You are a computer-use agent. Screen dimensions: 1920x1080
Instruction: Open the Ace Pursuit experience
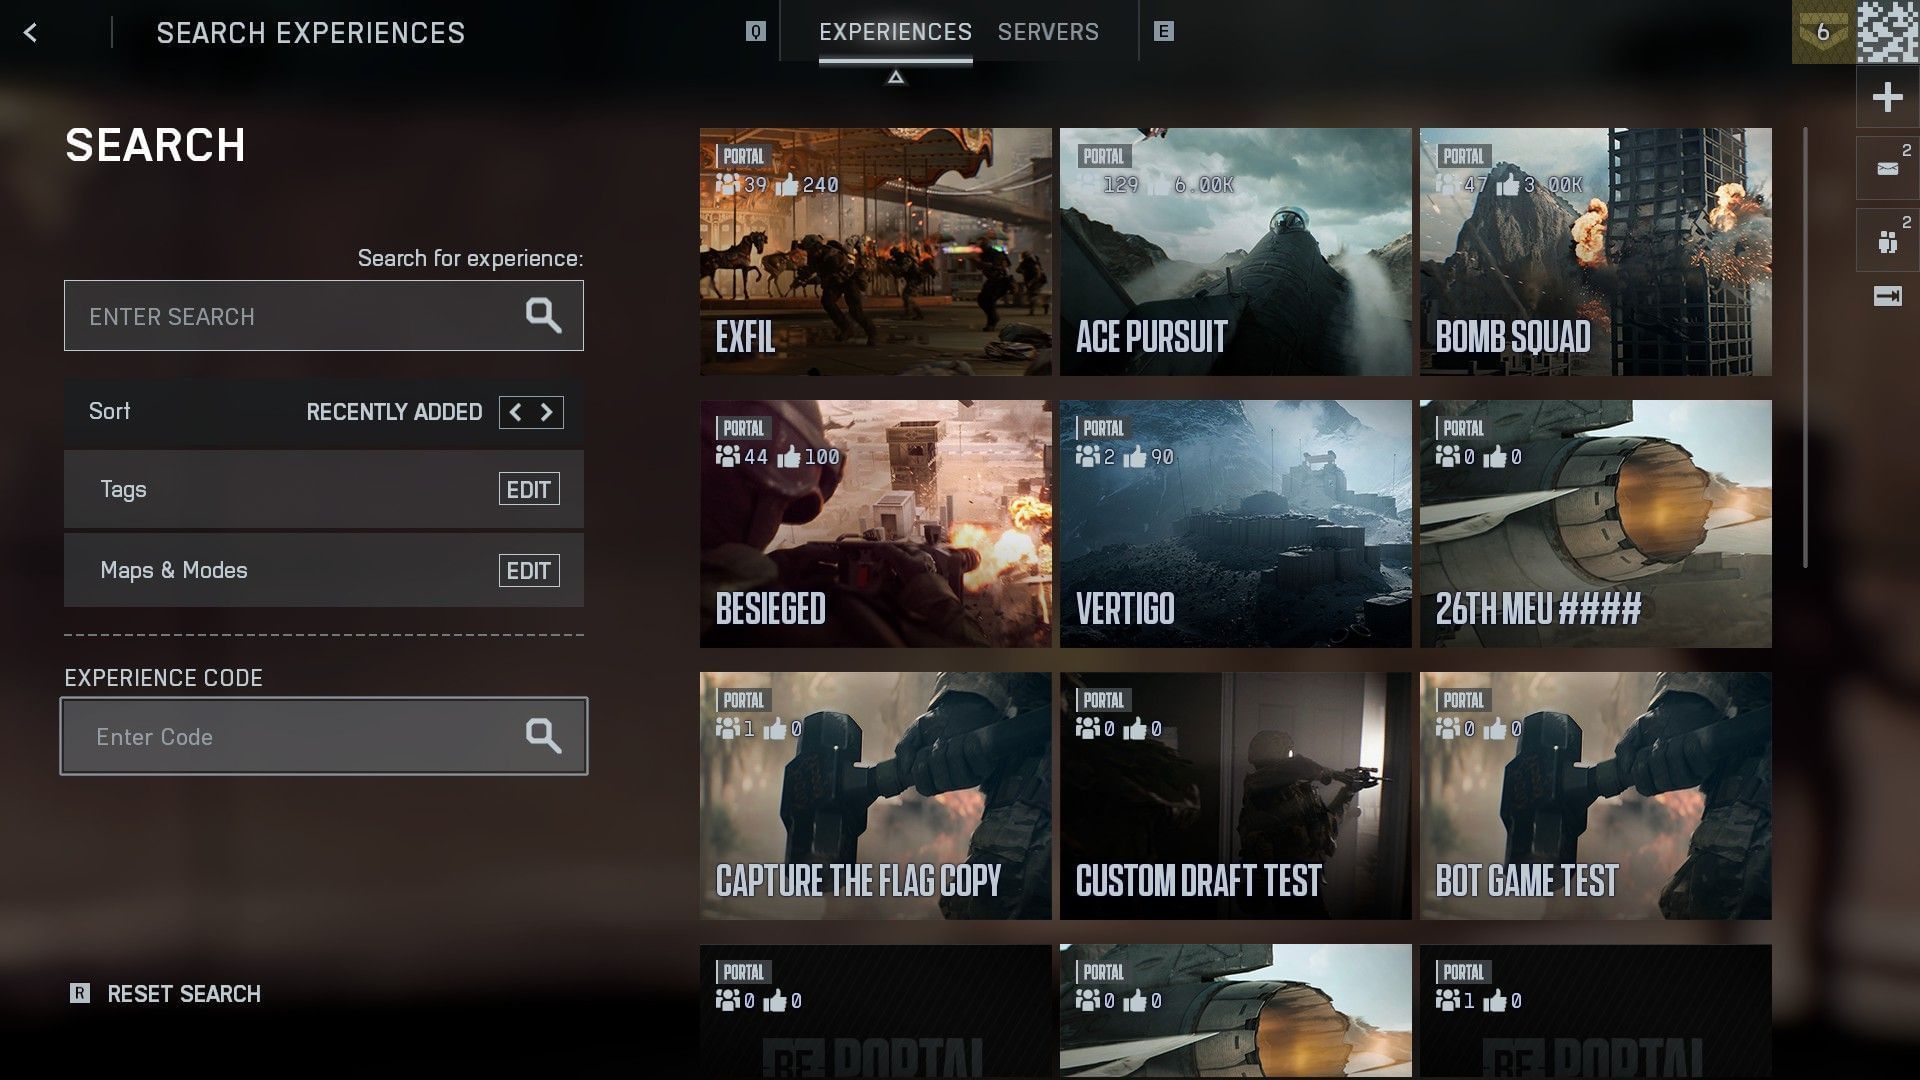(x=1235, y=252)
